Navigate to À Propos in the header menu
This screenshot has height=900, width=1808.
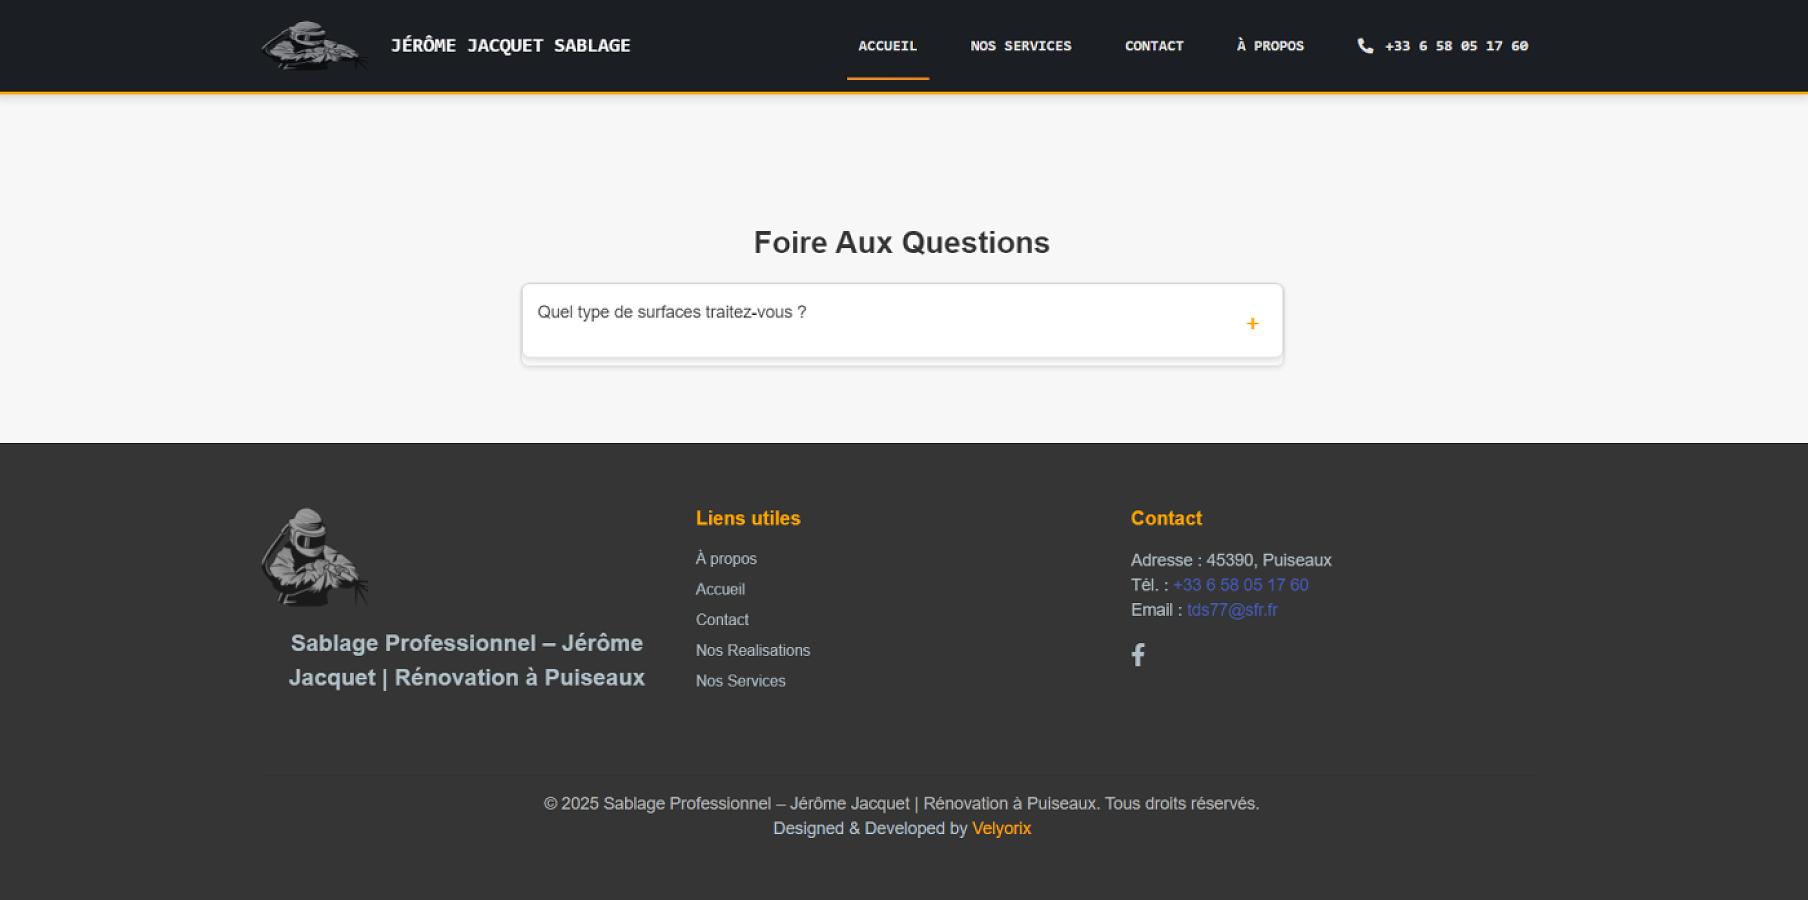(1270, 46)
